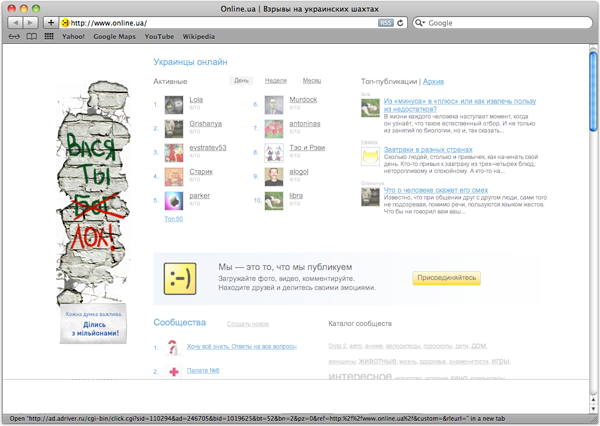
Task: Open the Wikipedia bookmark
Action: click(x=198, y=36)
